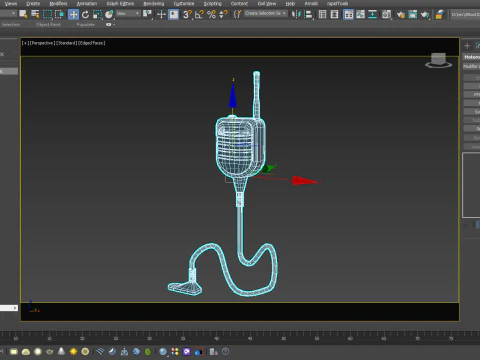Toggle Keyboard Shortcut Override
Image resolution: width=480 pixels, height=360 pixels.
174,14
